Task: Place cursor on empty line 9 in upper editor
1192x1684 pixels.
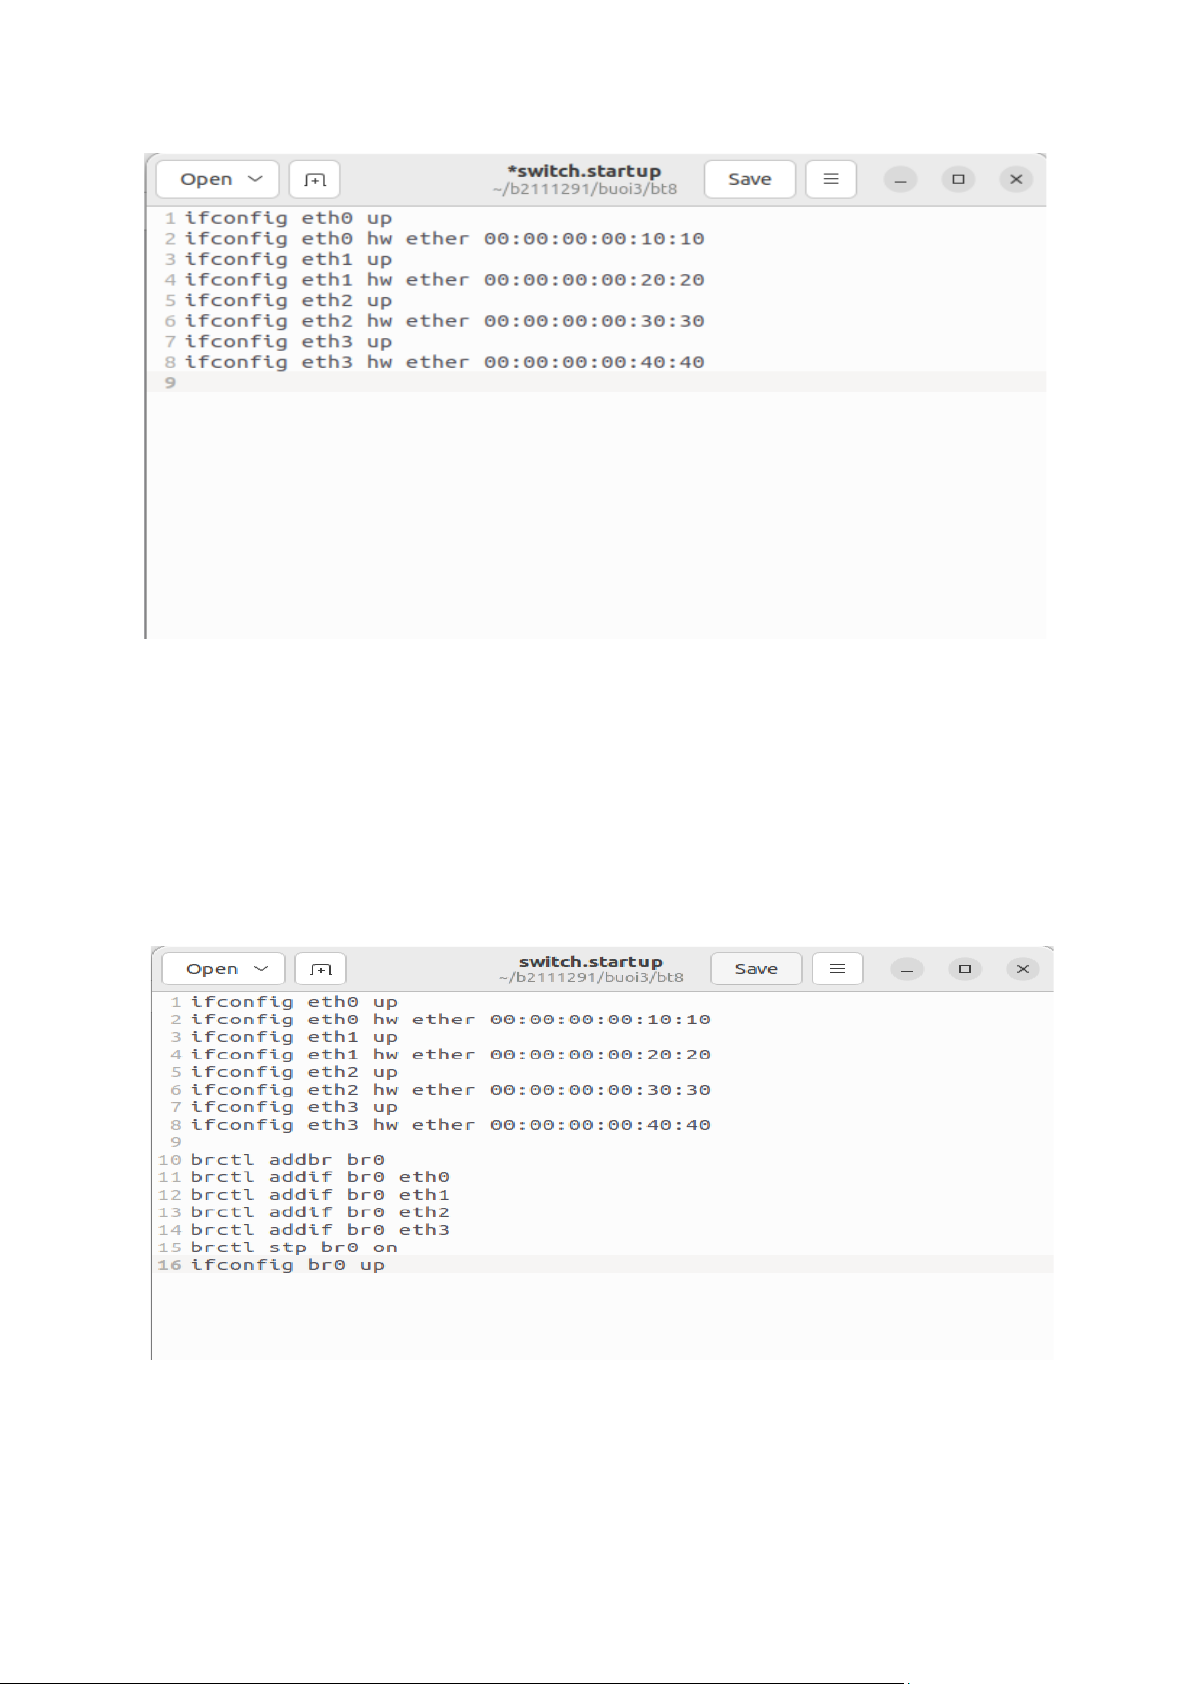Action: (596, 382)
